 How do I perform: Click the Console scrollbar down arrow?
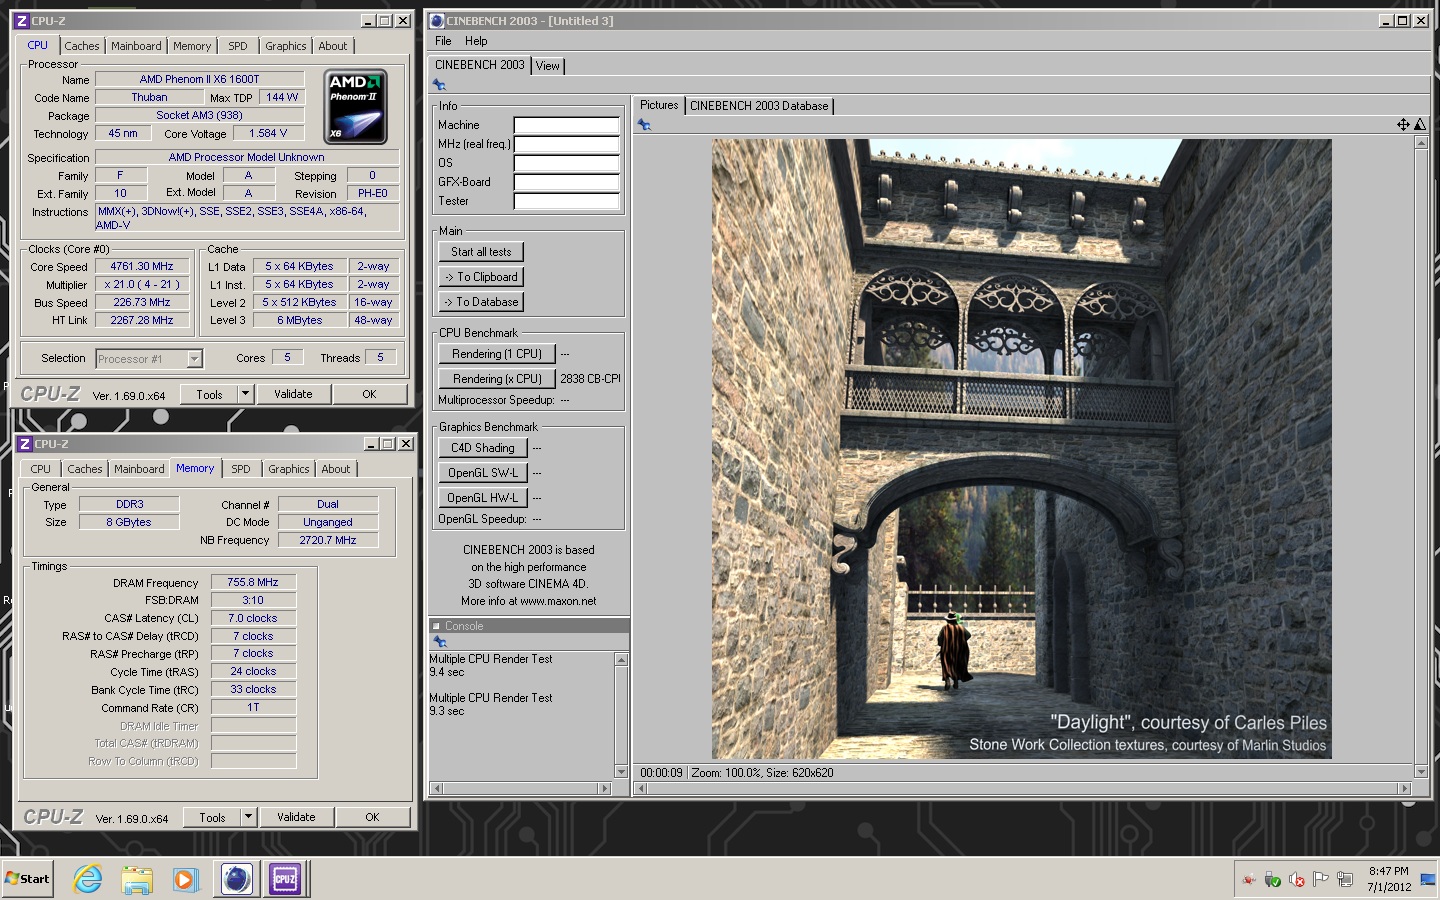(x=621, y=772)
